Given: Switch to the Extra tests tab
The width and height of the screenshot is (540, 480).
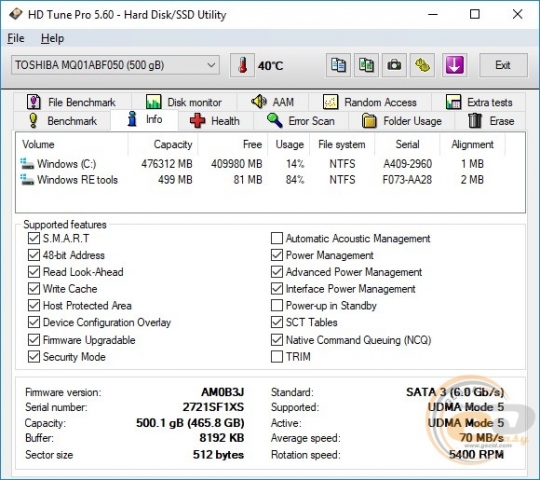Looking at the screenshot, I should (479, 102).
